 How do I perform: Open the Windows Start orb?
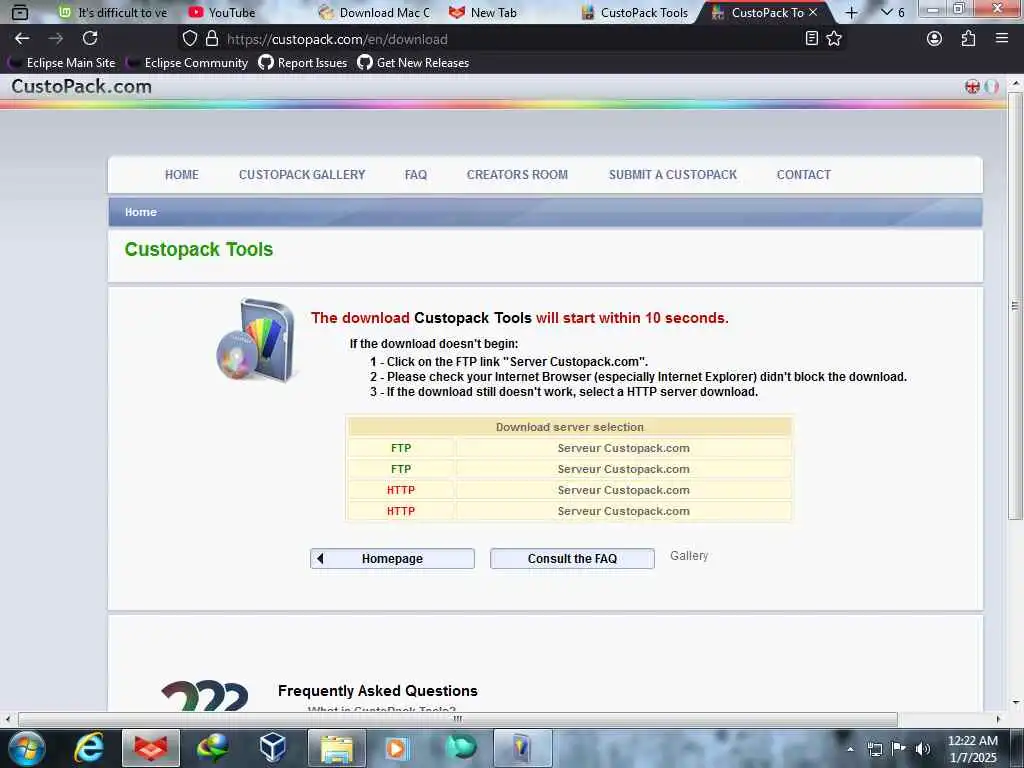[27, 748]
